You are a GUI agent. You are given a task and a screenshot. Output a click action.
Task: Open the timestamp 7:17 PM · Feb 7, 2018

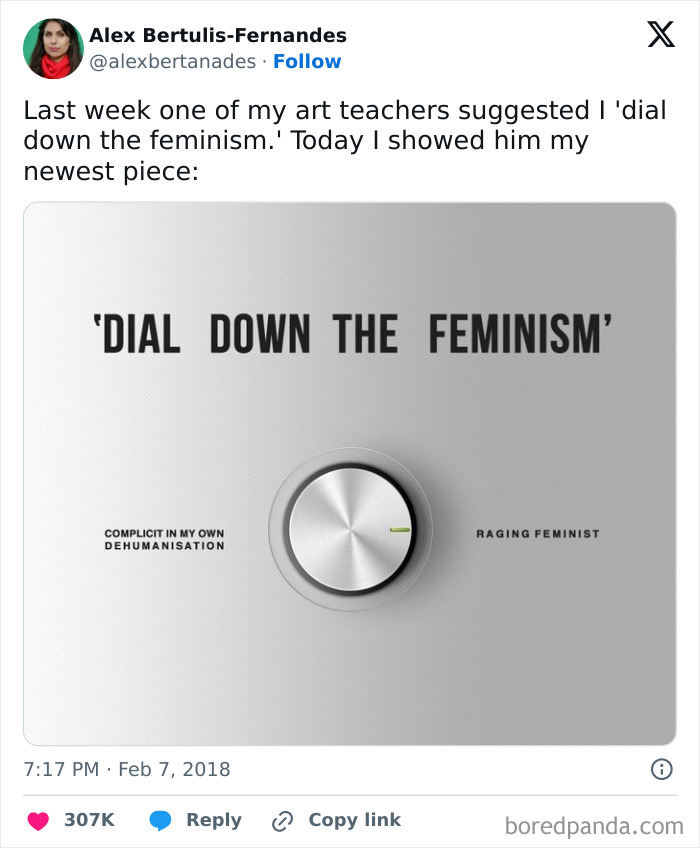(x=125, y=771)
